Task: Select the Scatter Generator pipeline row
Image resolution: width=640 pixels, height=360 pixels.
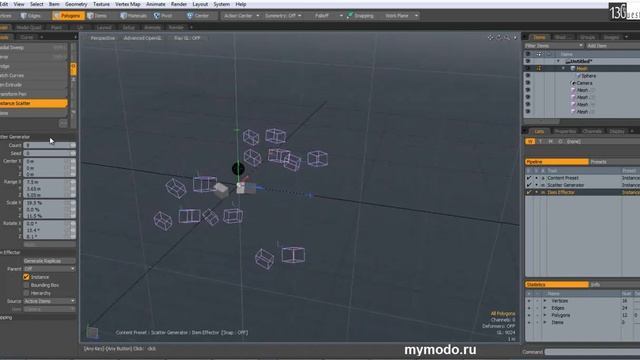Action: 582,185
